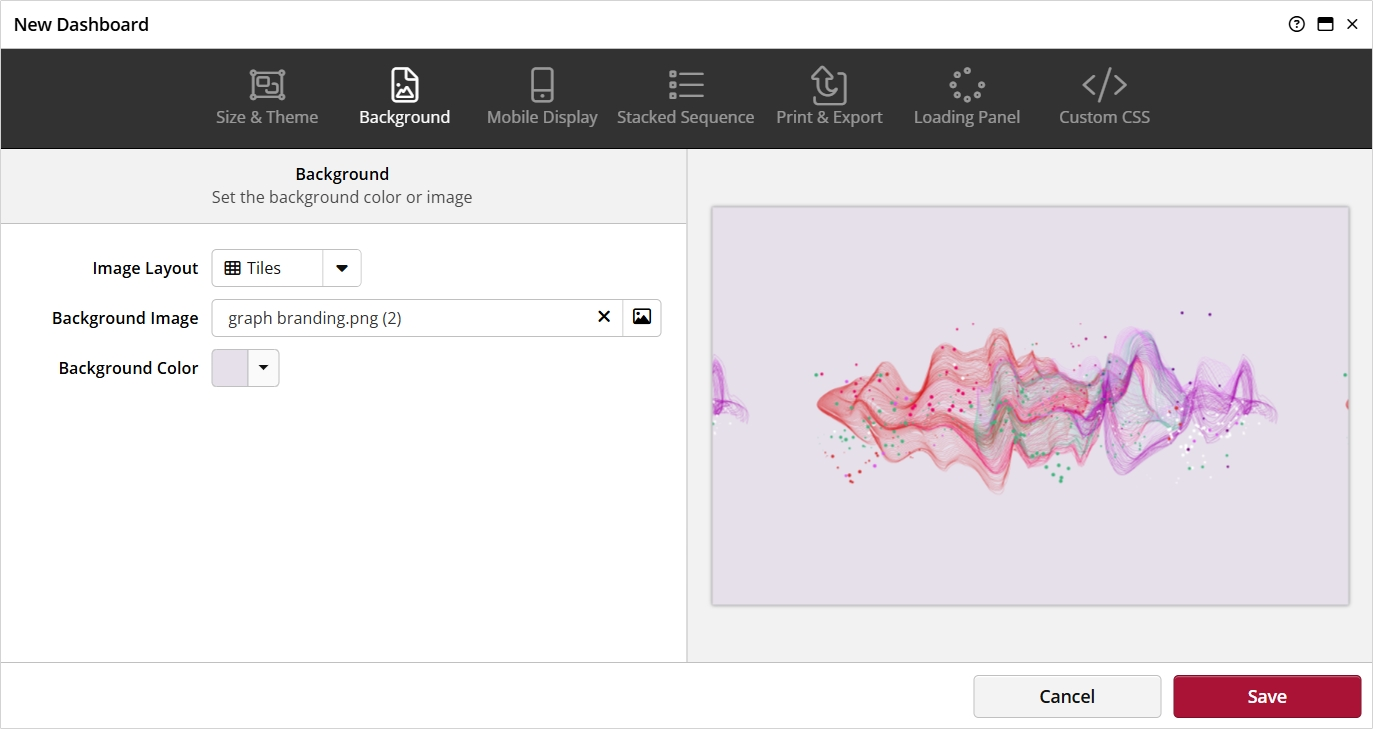The height and width of the screenshot is (729, 1373).
Task: Open the Size & Theme icon
Action: (267, 85)
